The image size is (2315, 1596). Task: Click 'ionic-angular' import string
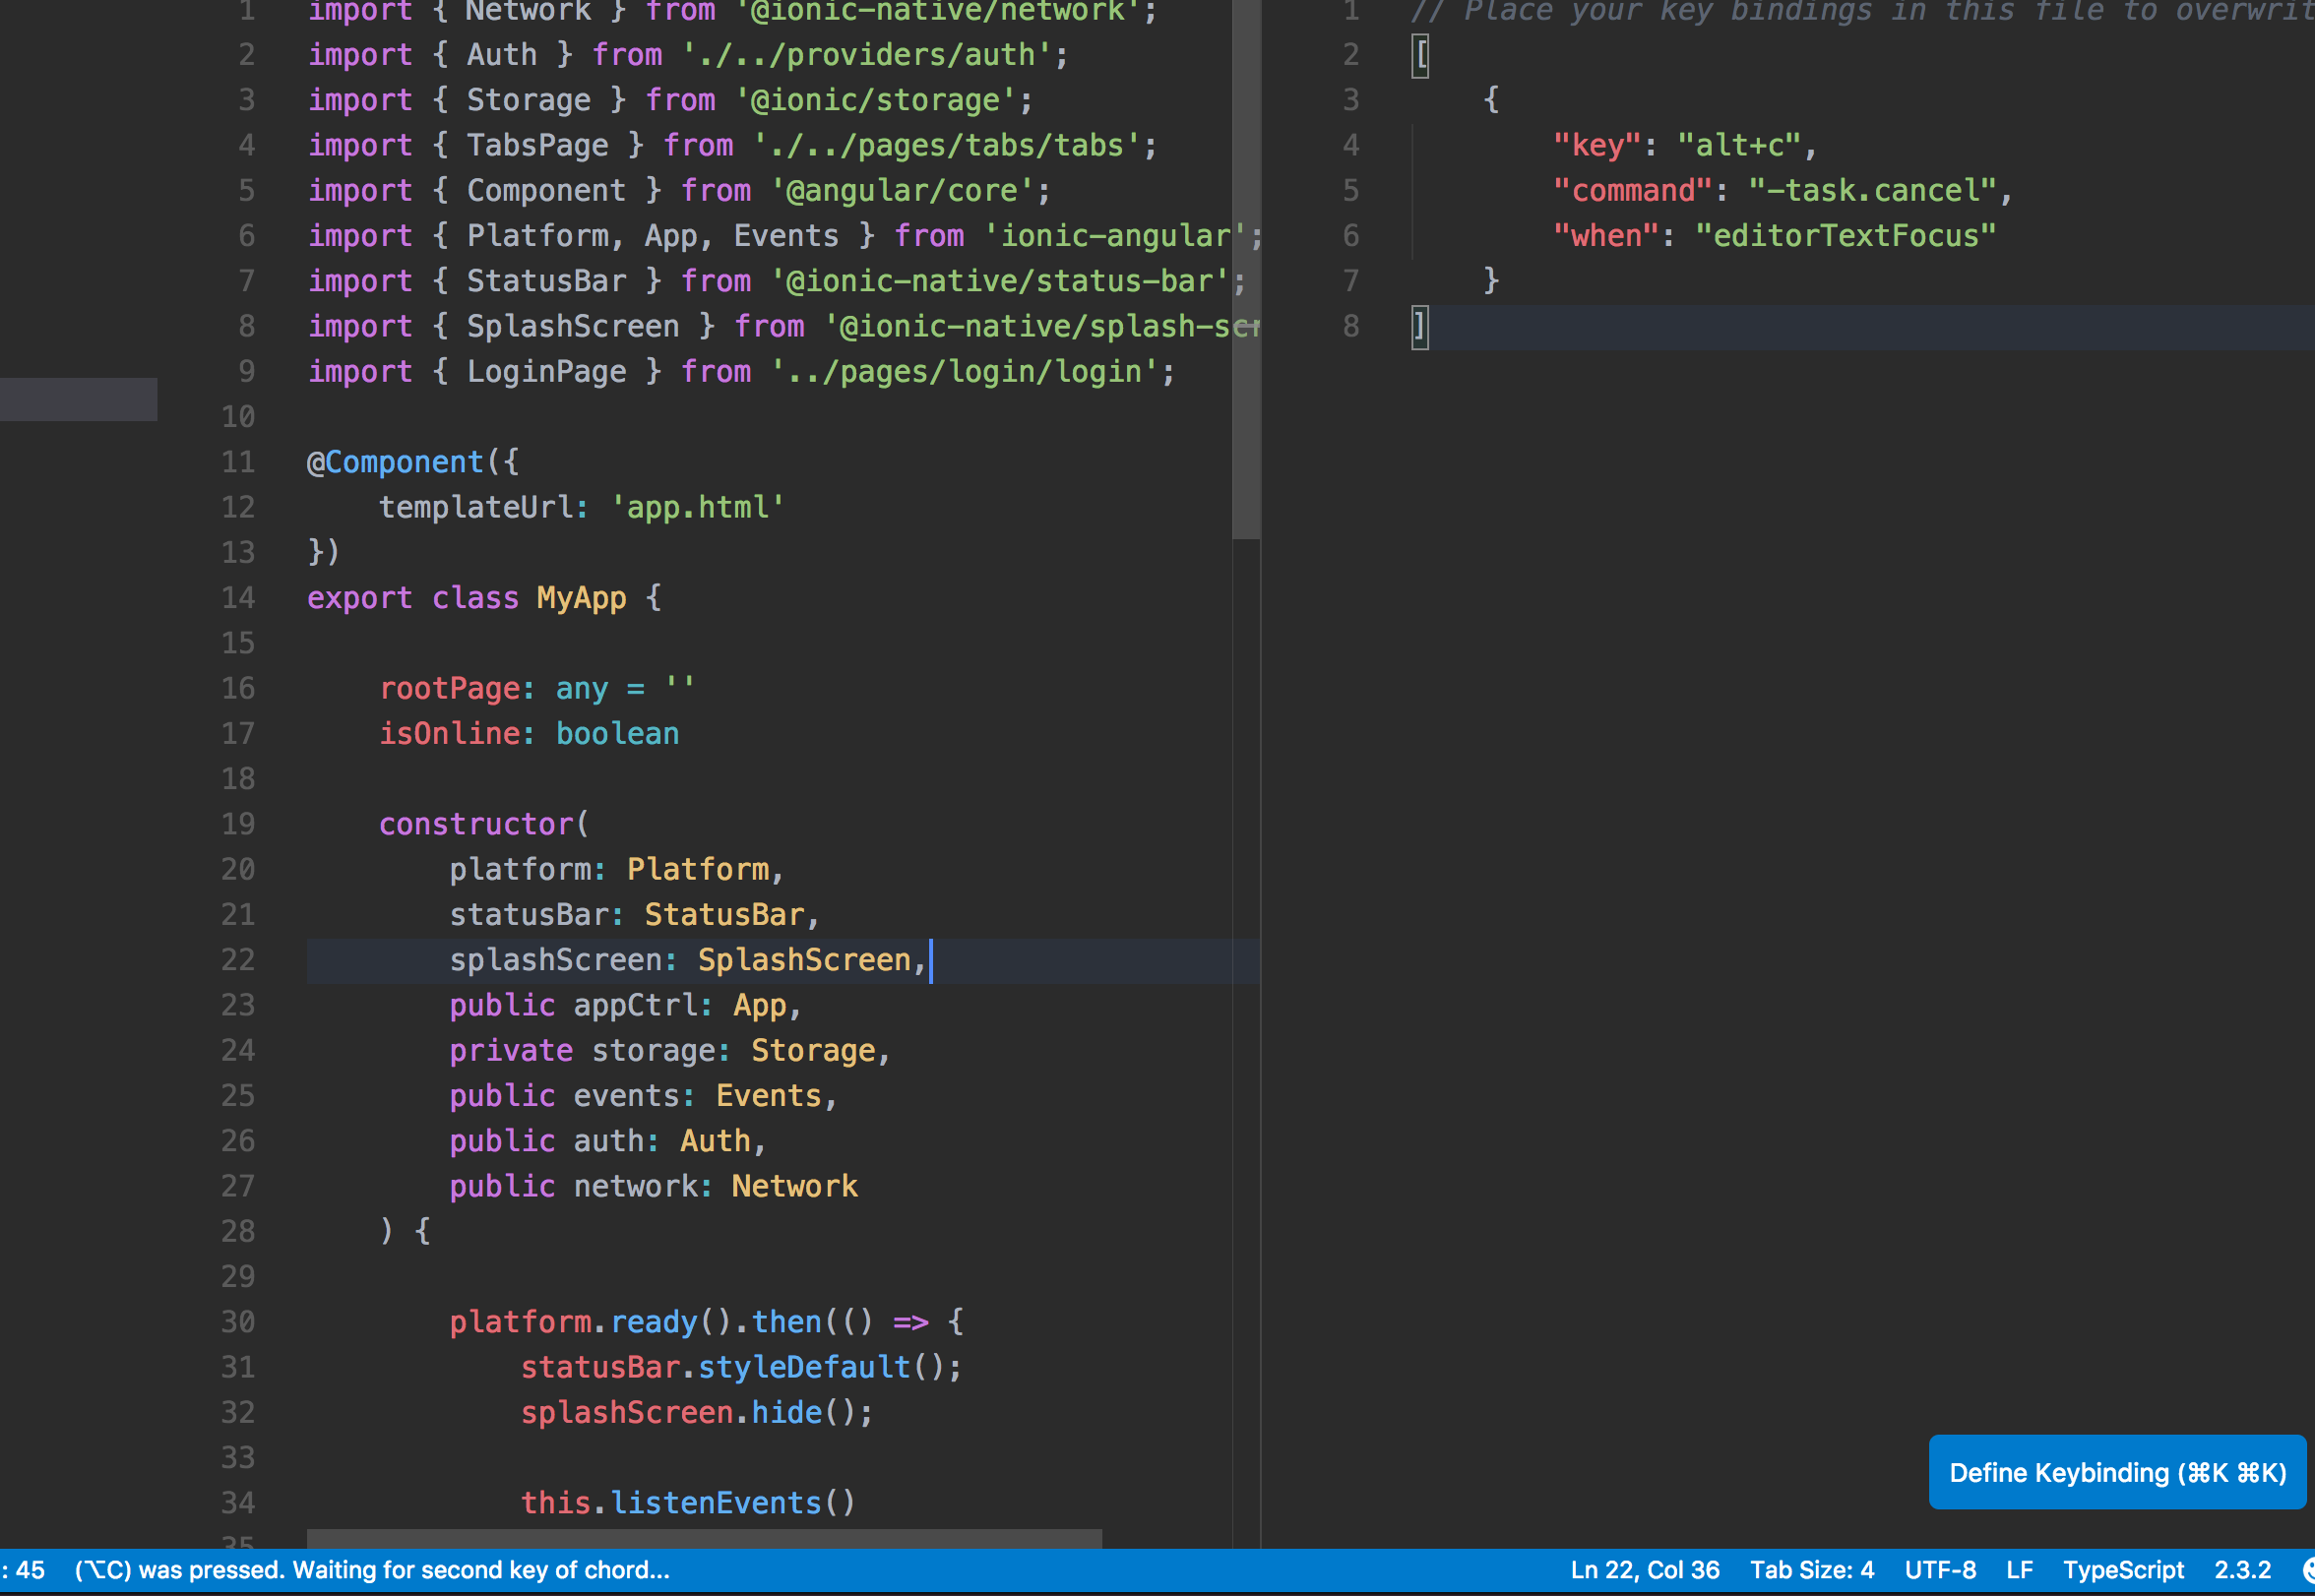click(1115, 236)
